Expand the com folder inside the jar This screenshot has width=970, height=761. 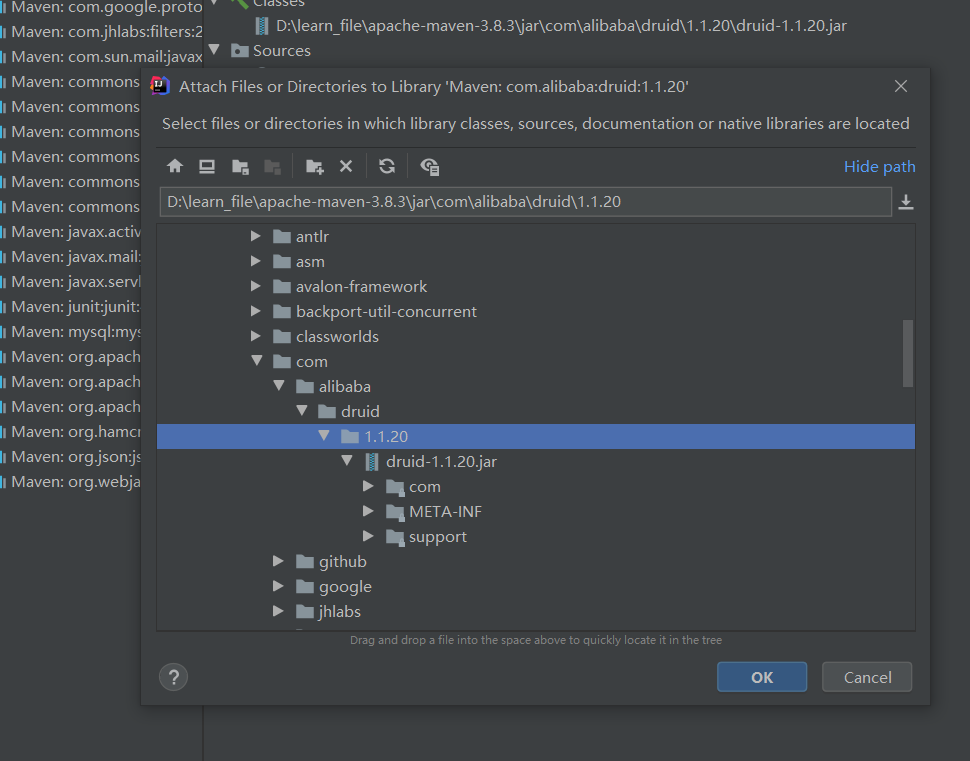(x=368, y=486)
